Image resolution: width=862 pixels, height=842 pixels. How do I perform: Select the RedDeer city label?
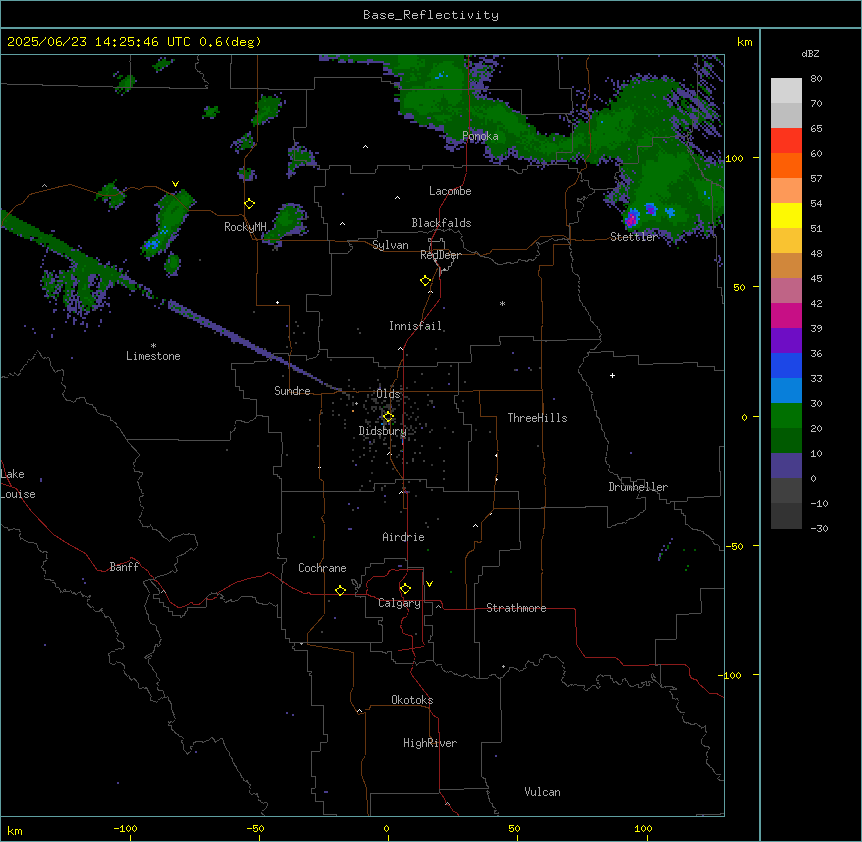(440, 255)
